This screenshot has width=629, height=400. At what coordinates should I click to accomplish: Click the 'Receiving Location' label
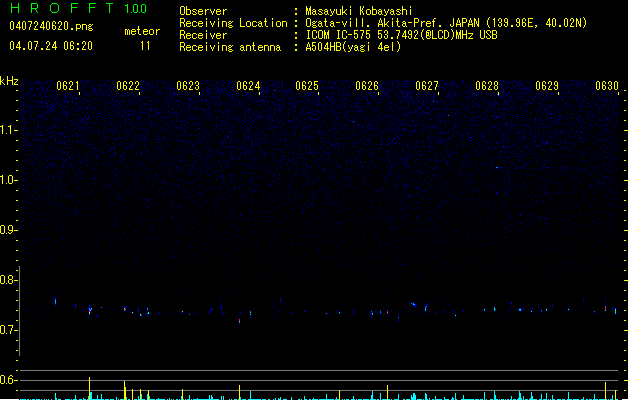point(233,23)
